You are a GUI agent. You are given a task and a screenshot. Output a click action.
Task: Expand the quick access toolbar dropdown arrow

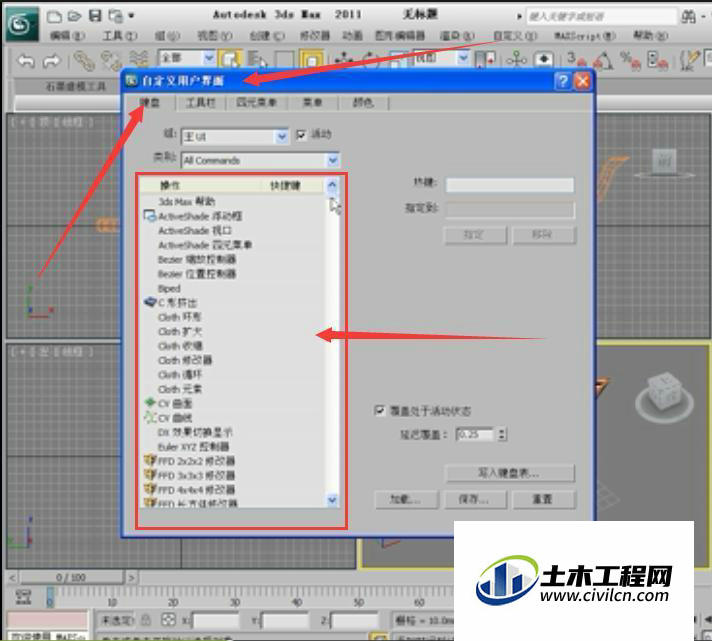[131, 16]
